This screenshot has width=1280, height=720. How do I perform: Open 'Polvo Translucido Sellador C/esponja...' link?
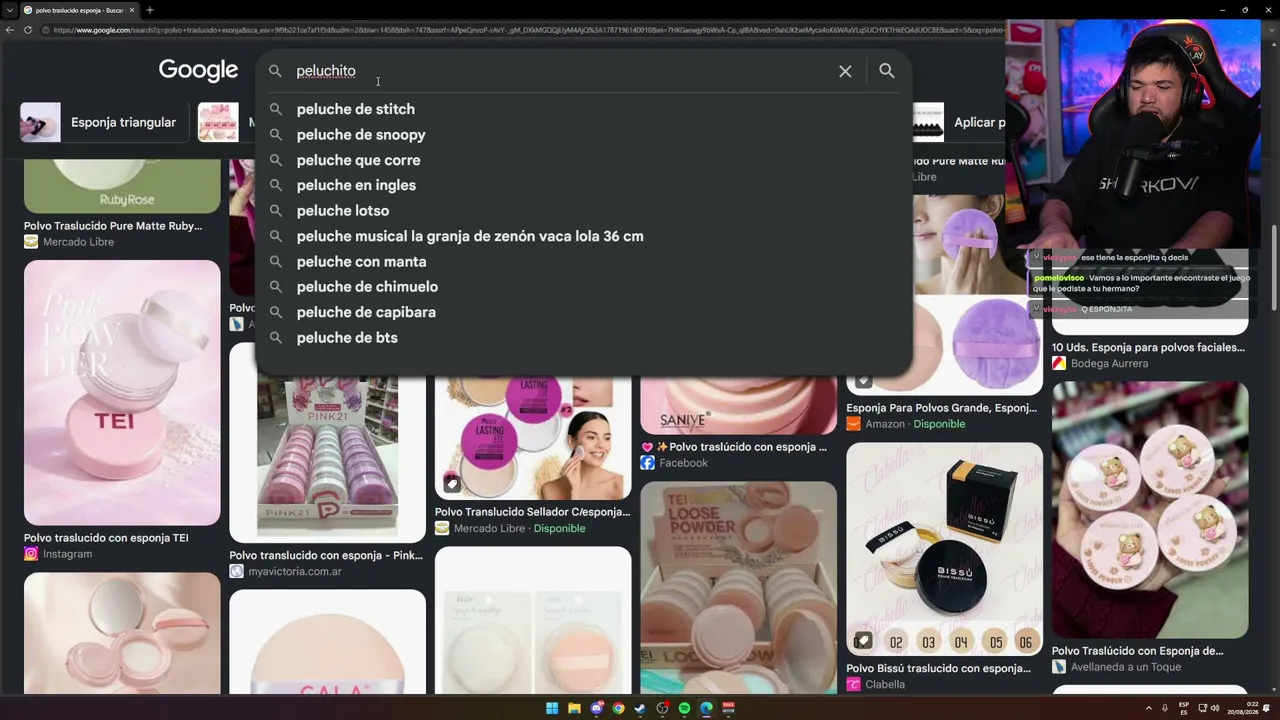pyautogui.click(x=533, y=512)
